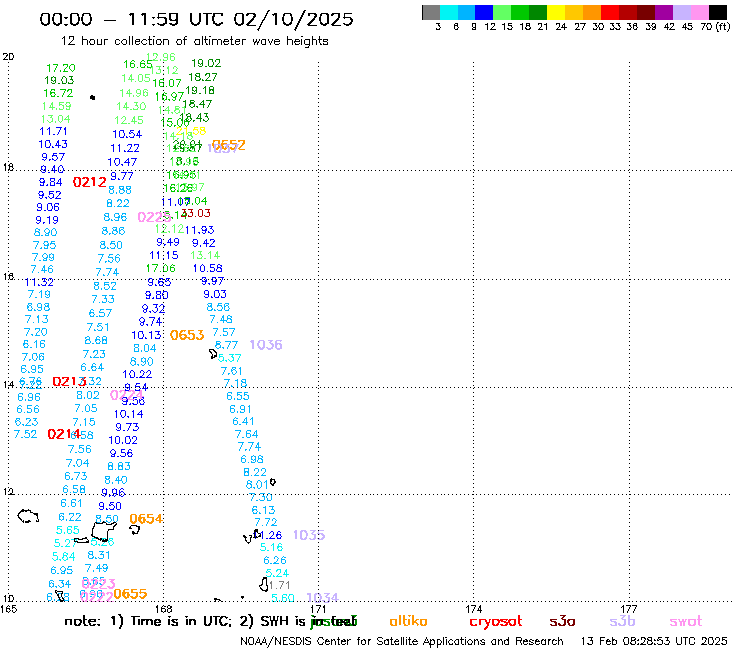Click the 's3b' satellite legend label

(x=622, y=621)
